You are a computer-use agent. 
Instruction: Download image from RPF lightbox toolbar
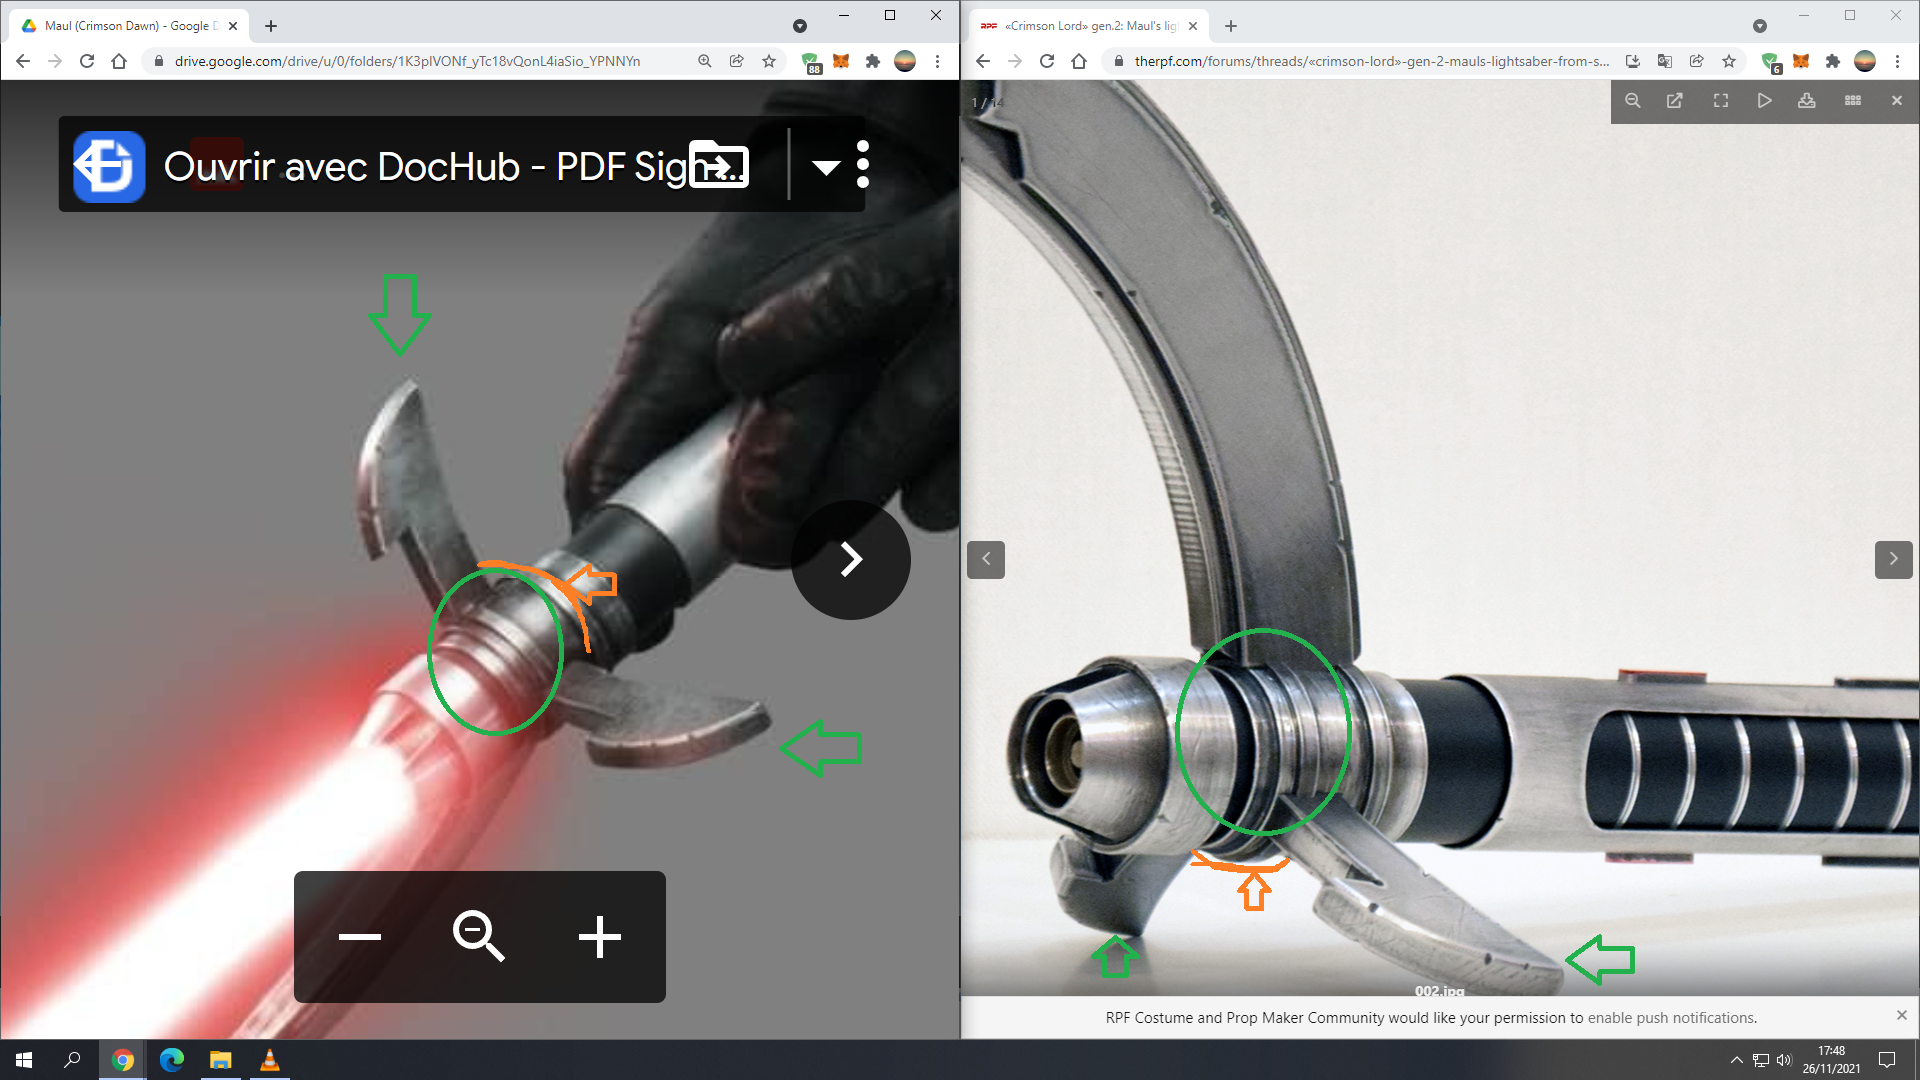tap(1807, 101)
